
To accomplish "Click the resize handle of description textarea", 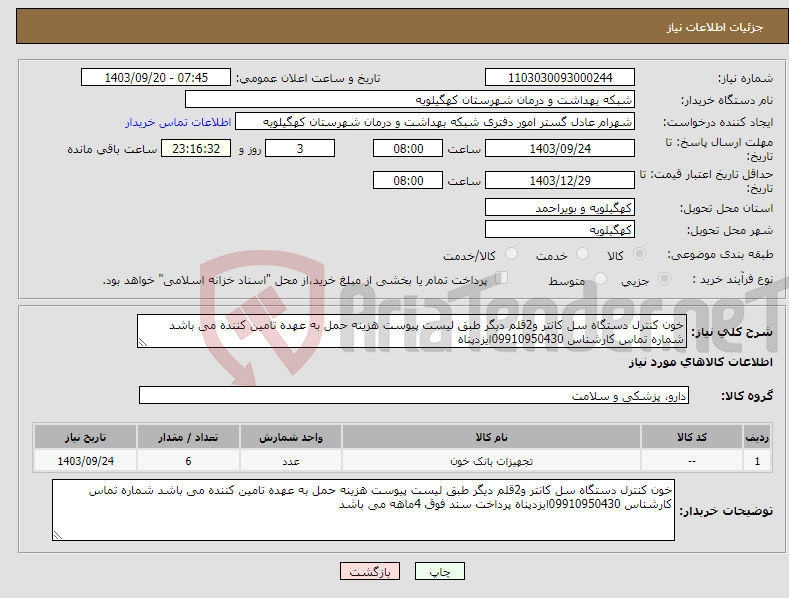I will click(142, 343).
